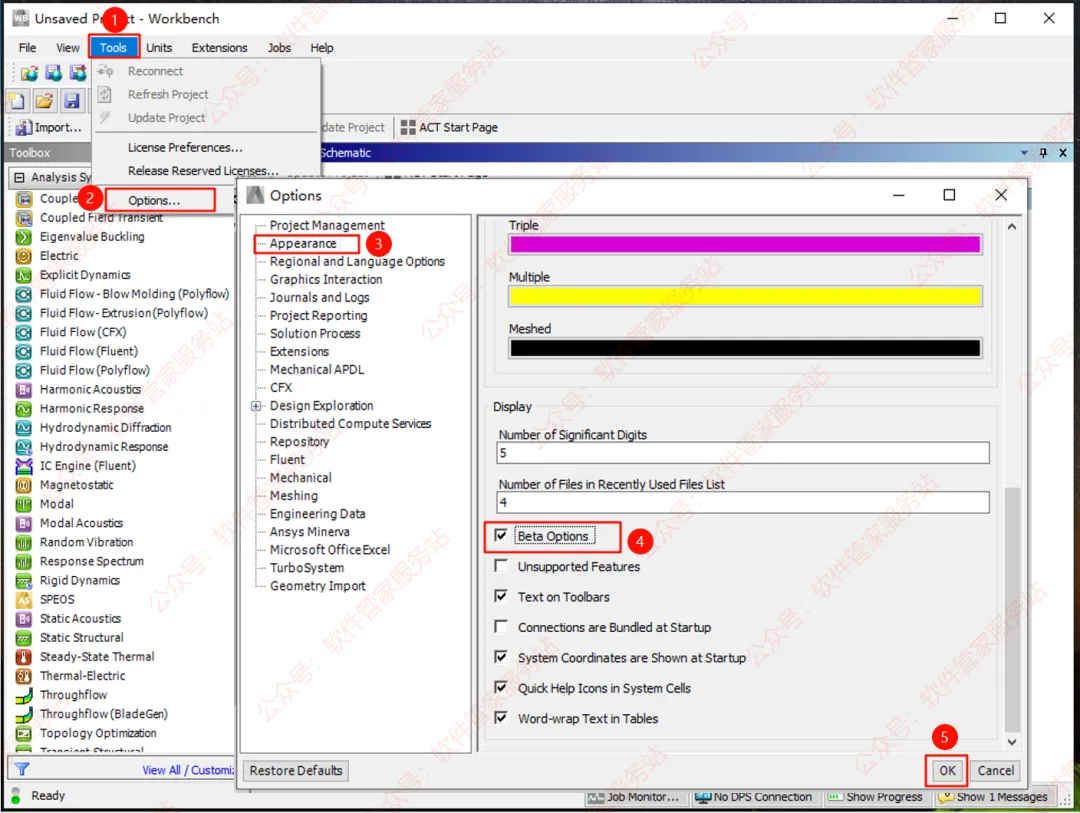The height and width of the screenshot is (813, 1080).
Task: Click the Options scrollbar down arrow
Action: coord(1012,742)
